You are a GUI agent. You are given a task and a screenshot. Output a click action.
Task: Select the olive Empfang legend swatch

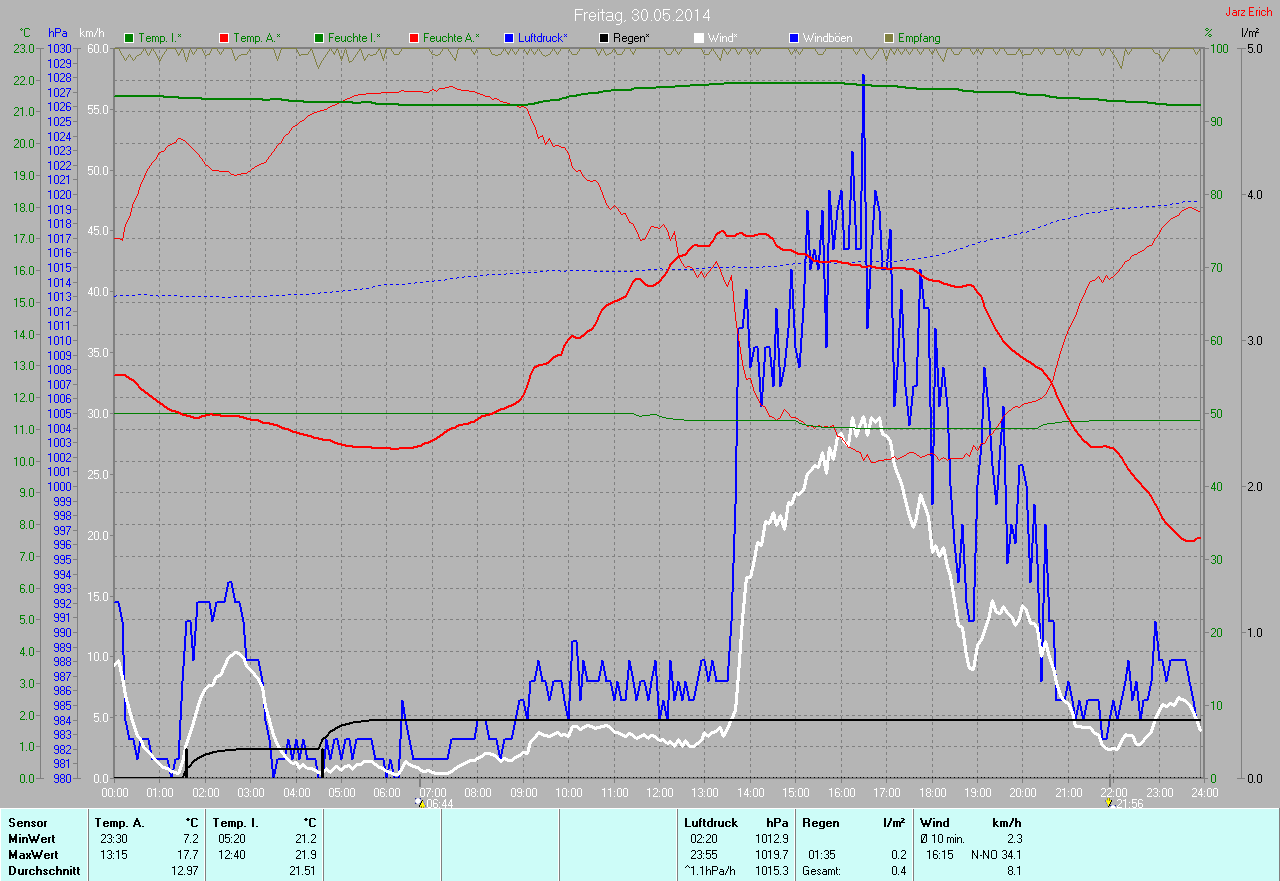tap(889, 38)
